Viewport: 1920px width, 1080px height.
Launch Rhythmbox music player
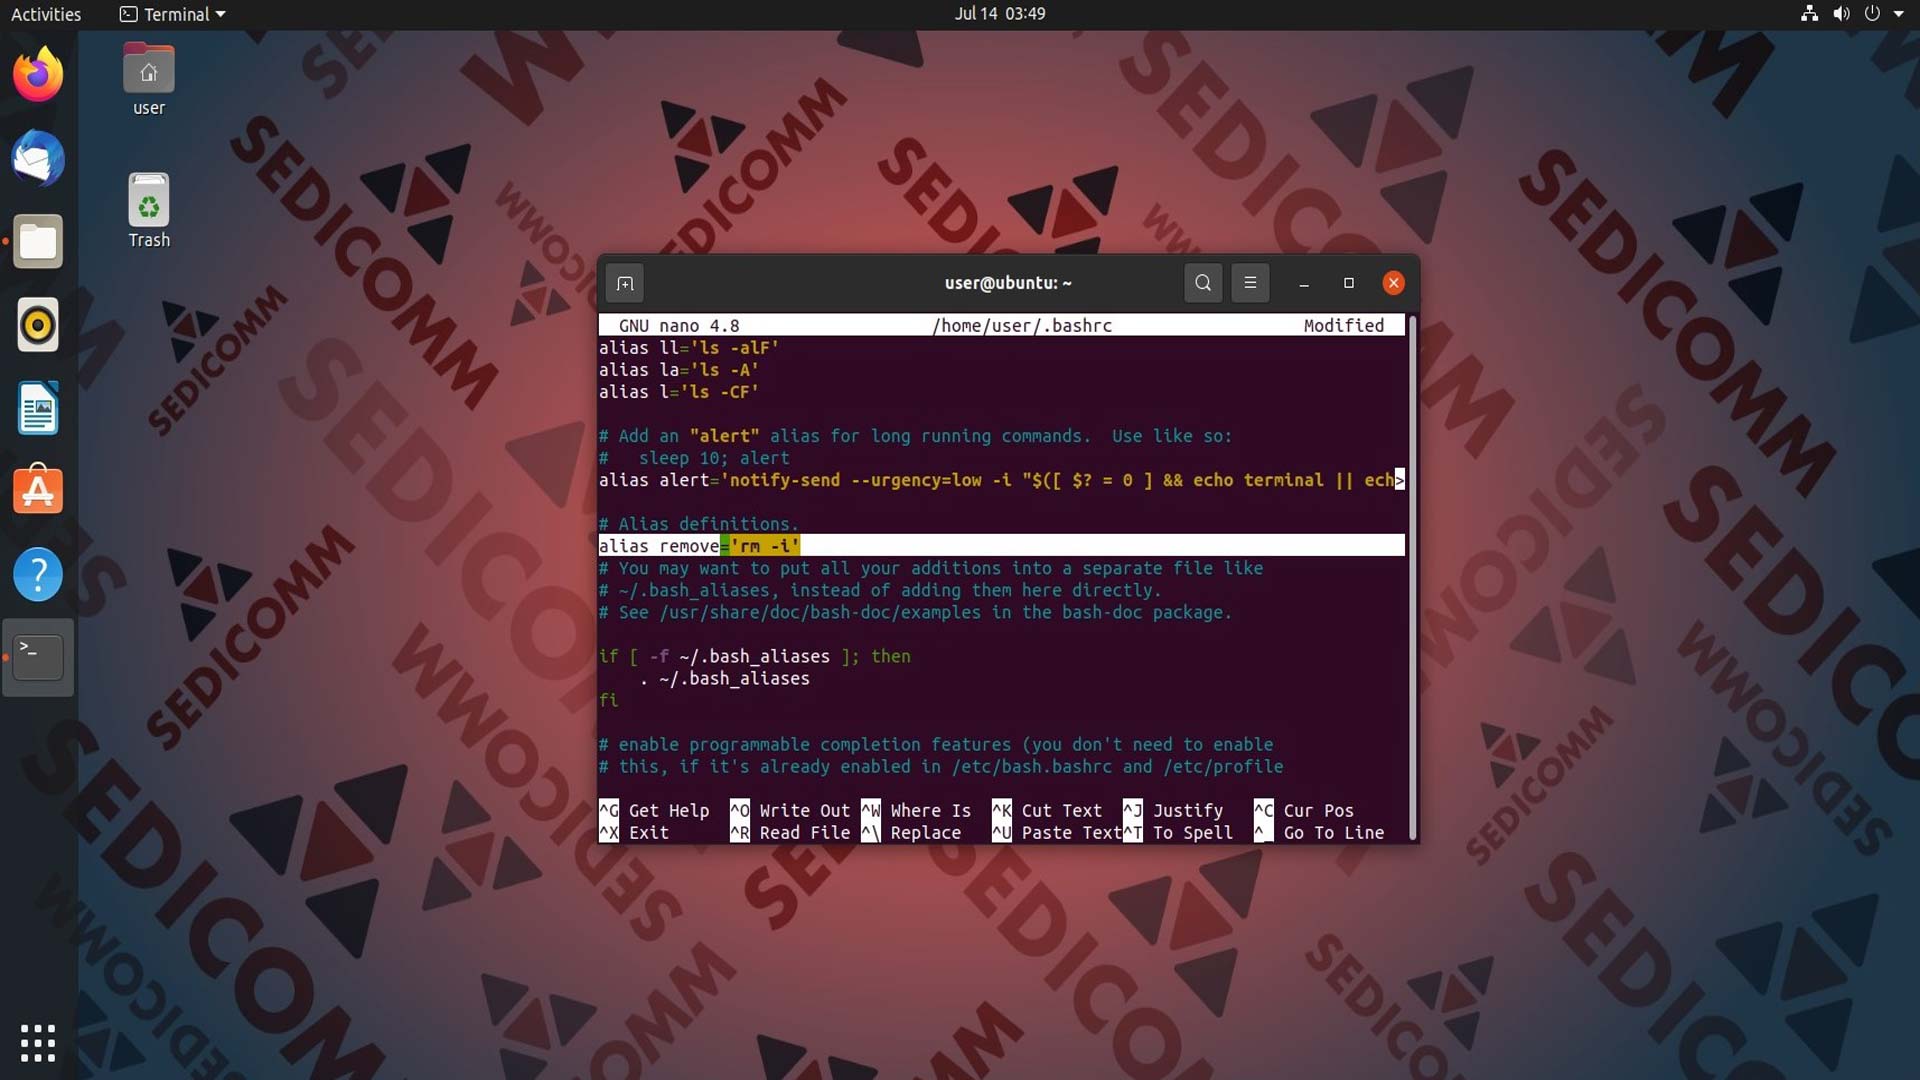pyautogui.click(x=38, y=325)
